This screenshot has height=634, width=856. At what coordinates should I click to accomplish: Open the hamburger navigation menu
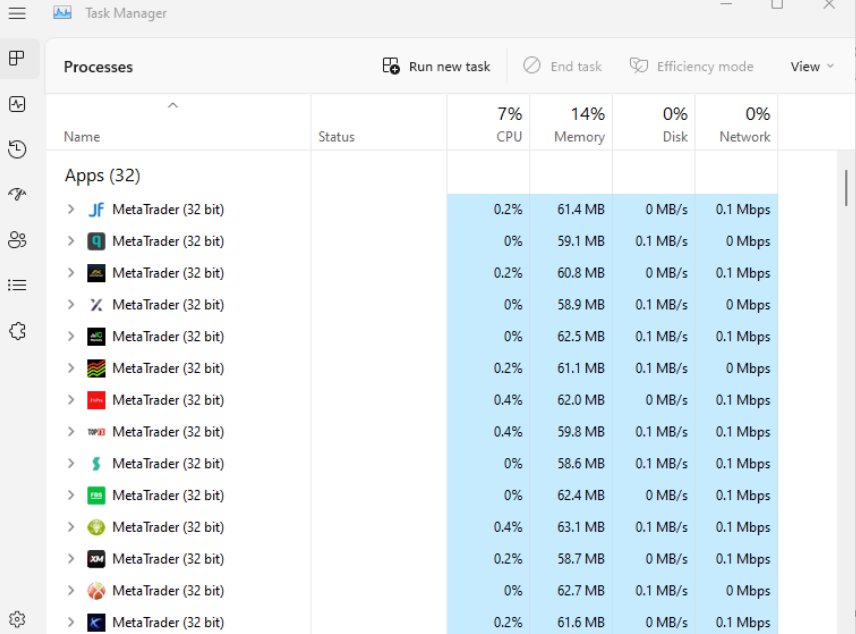click(x=17, y=13)
